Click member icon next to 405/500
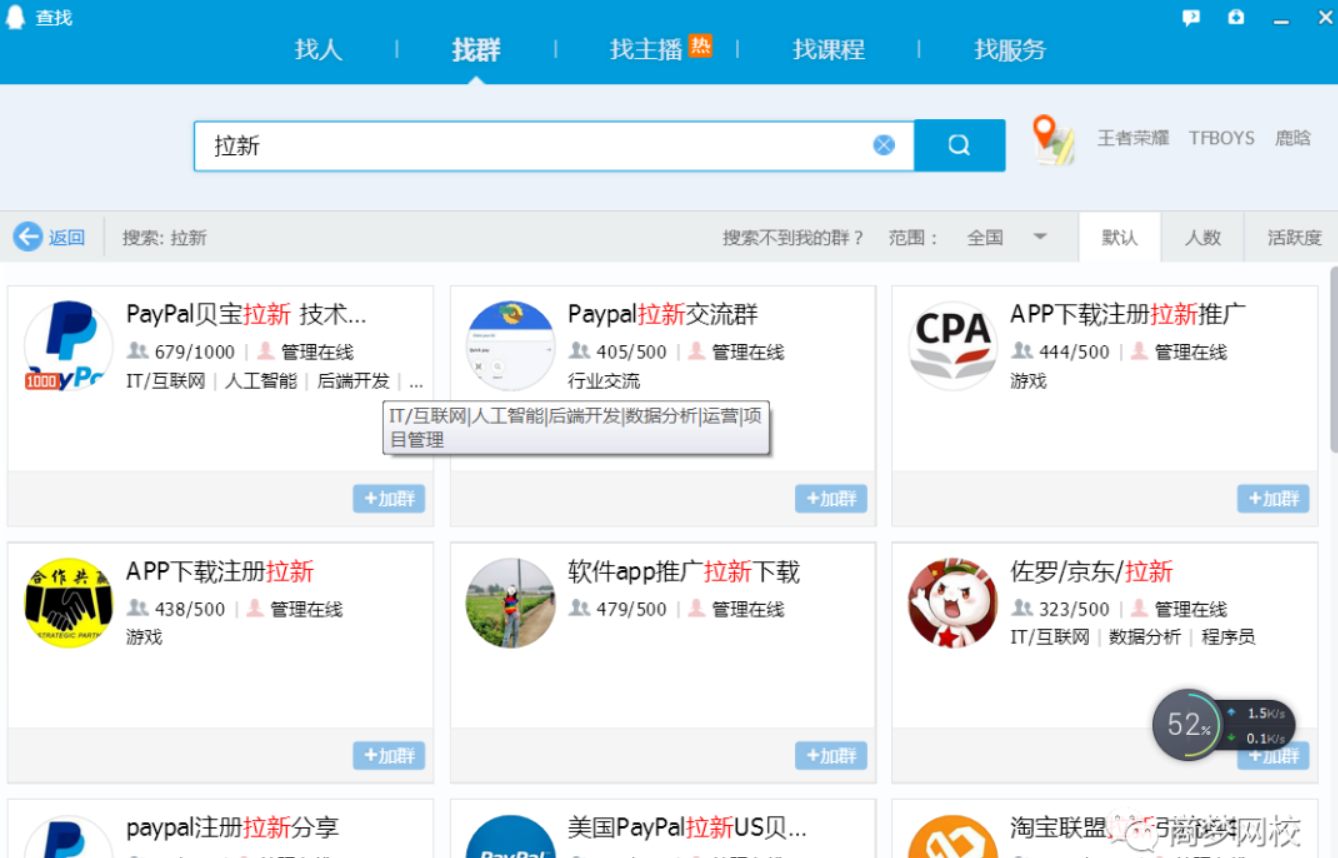Image resolution: width=1338 pixels, height=858 pixels. [x=579, y=351]
